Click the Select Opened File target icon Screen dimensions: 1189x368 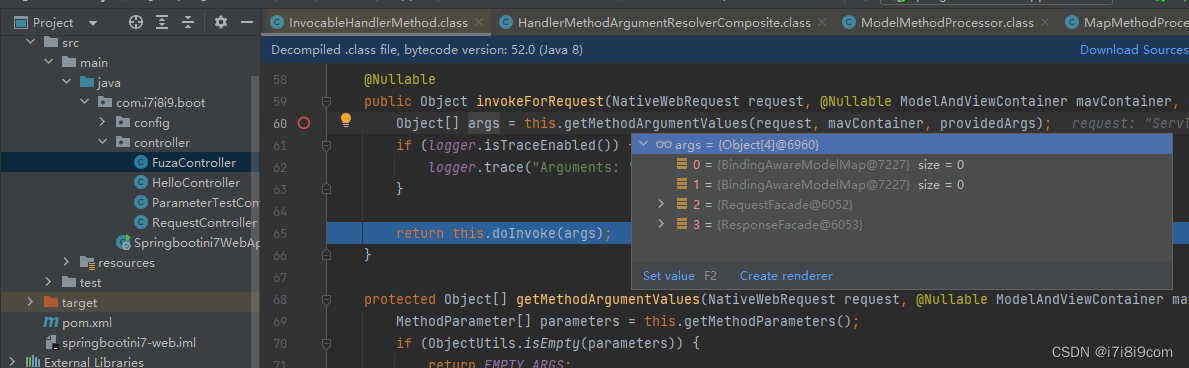point(136,23)
